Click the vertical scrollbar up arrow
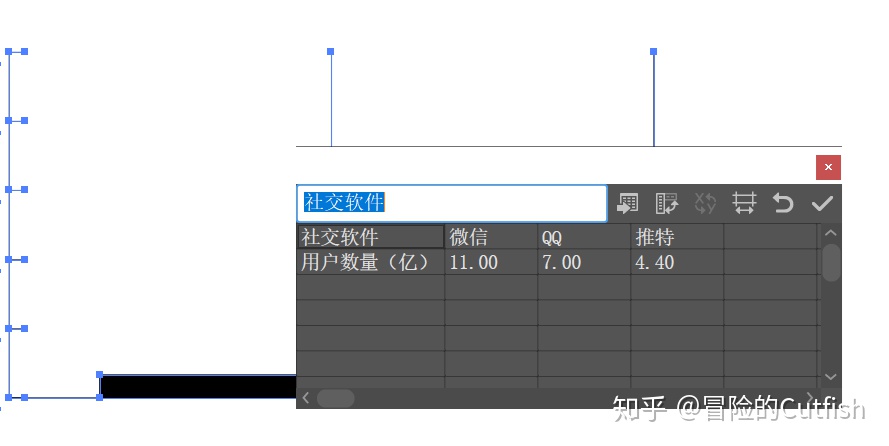 click(831, 232)
